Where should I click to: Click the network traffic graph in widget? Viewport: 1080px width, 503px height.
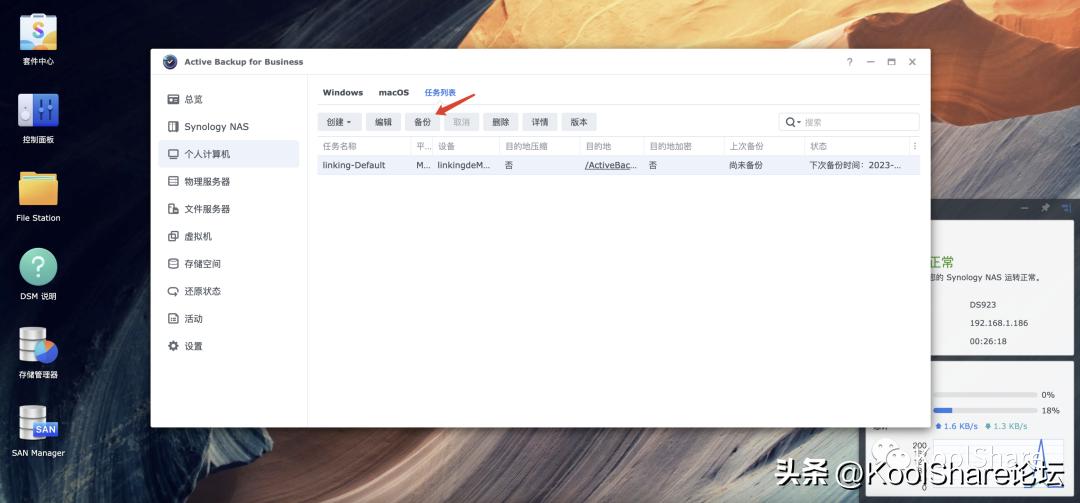999,465
